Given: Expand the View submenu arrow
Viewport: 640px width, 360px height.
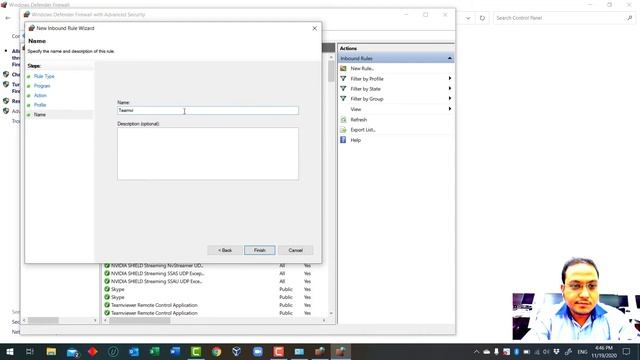Looking at the screenshot, I should pyautogui.click(x=450, y=109).
